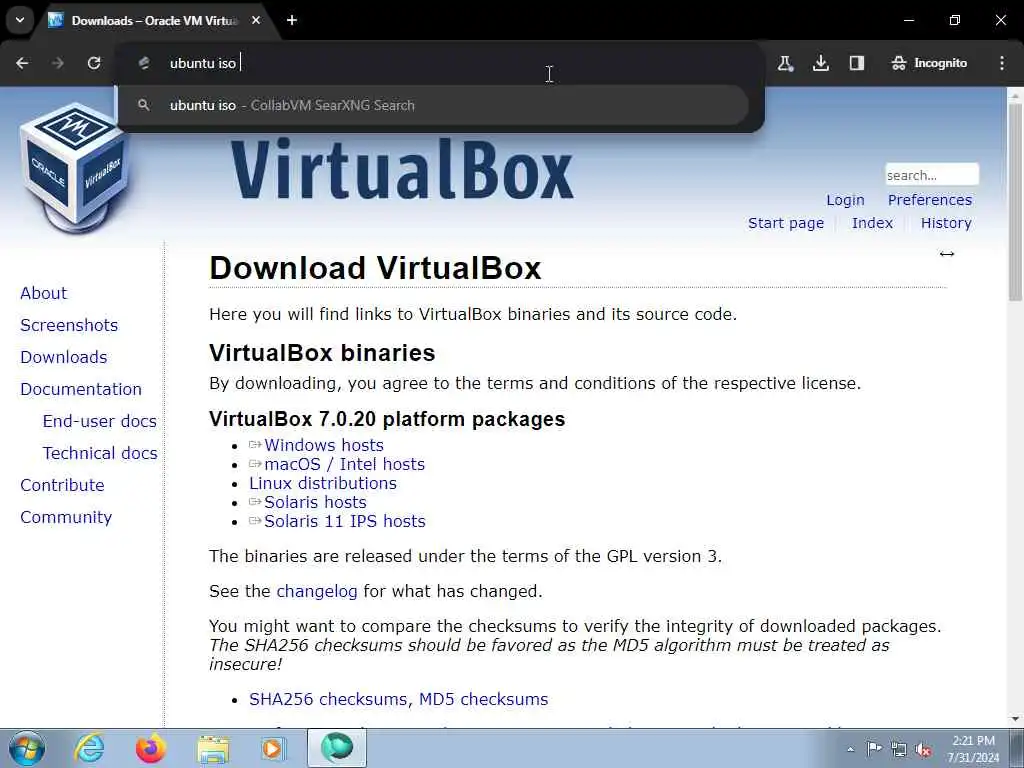
Task: Download the Windows hosts package
Action: (323, 445)
